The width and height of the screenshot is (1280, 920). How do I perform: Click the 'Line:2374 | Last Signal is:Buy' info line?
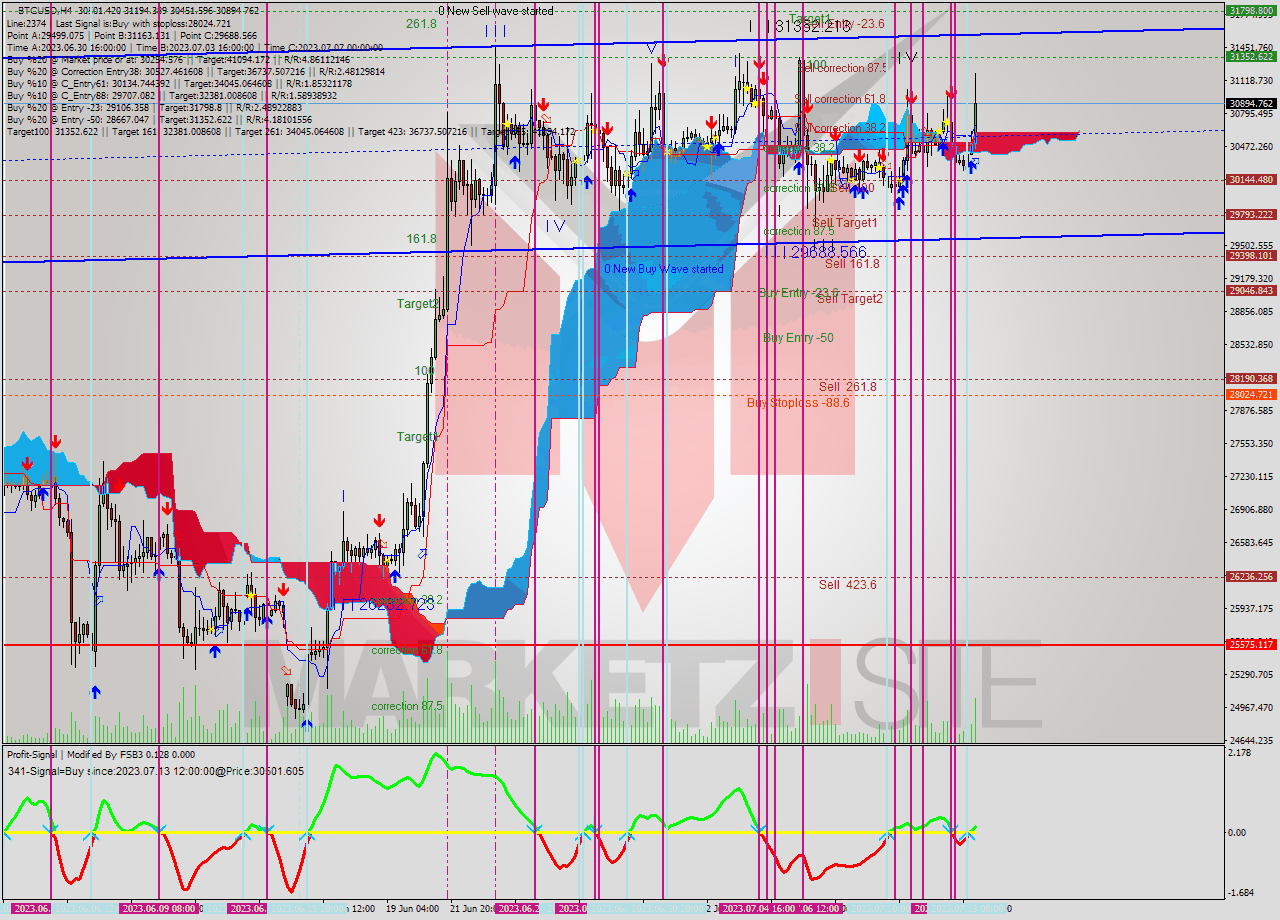point(119,23)
